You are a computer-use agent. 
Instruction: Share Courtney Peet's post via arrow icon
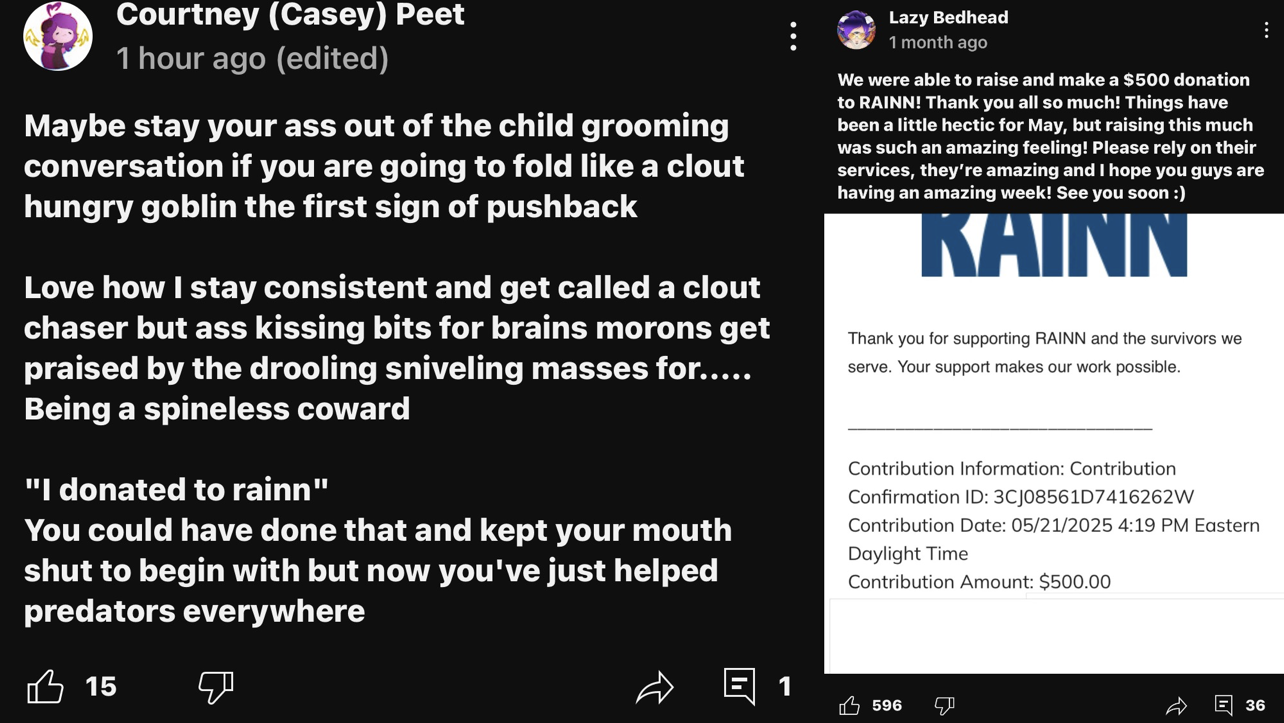coord(655,687)
